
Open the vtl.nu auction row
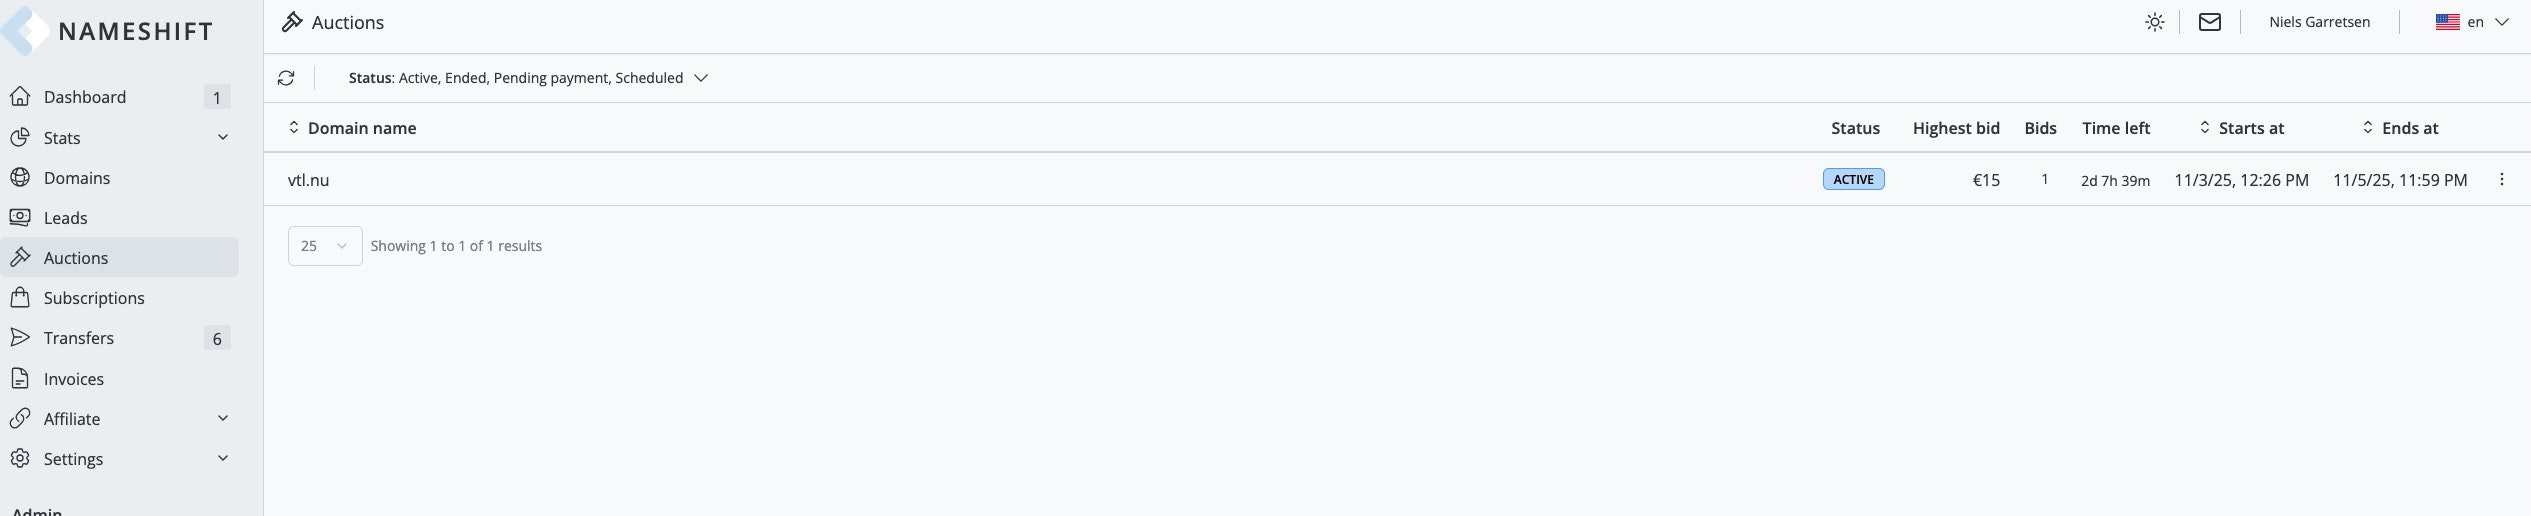click(x=309, y=180)
